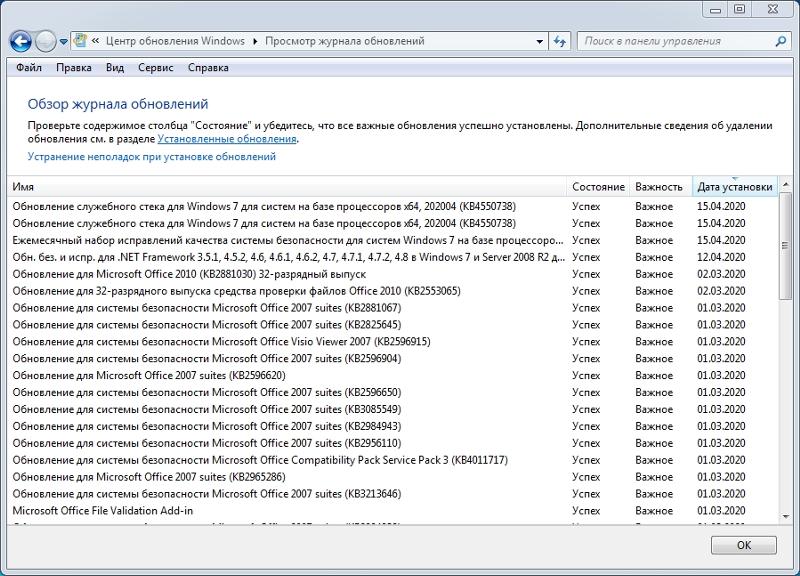The width and height of the screenshot is (800, 576).
Task: Sort list by the Имя column header
Action: [x=287, y=187]
